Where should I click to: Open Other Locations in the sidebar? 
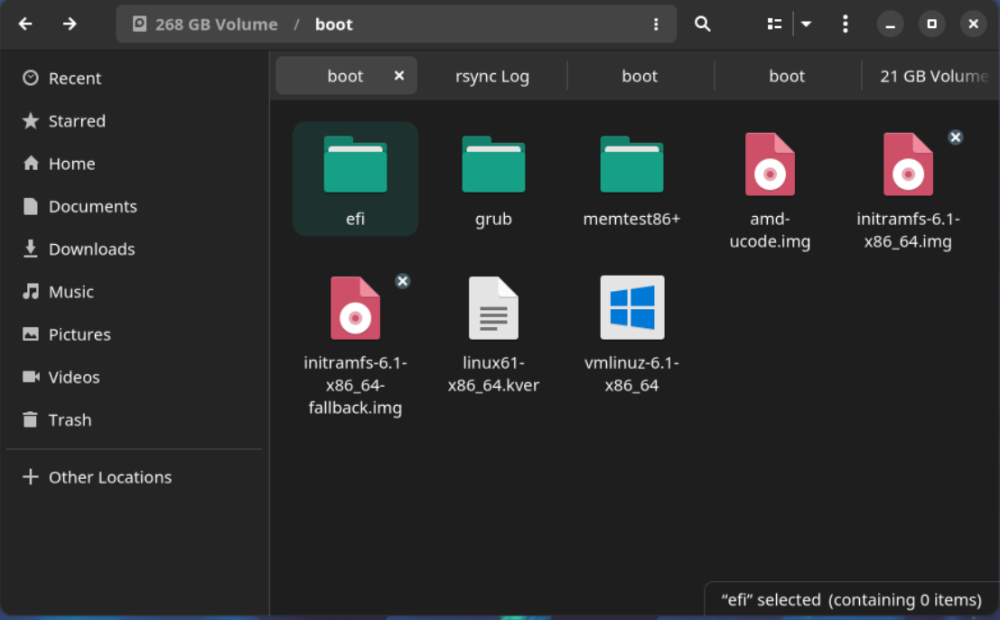click(x=134, y=478)
